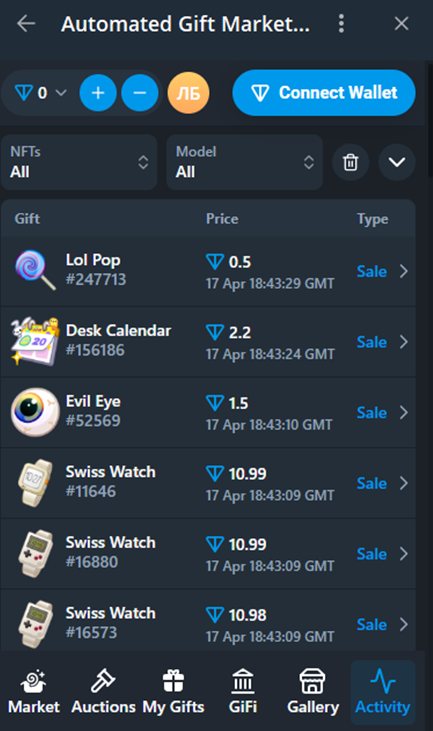
Task: Clear filters with the trash icon
Action: 351,162
